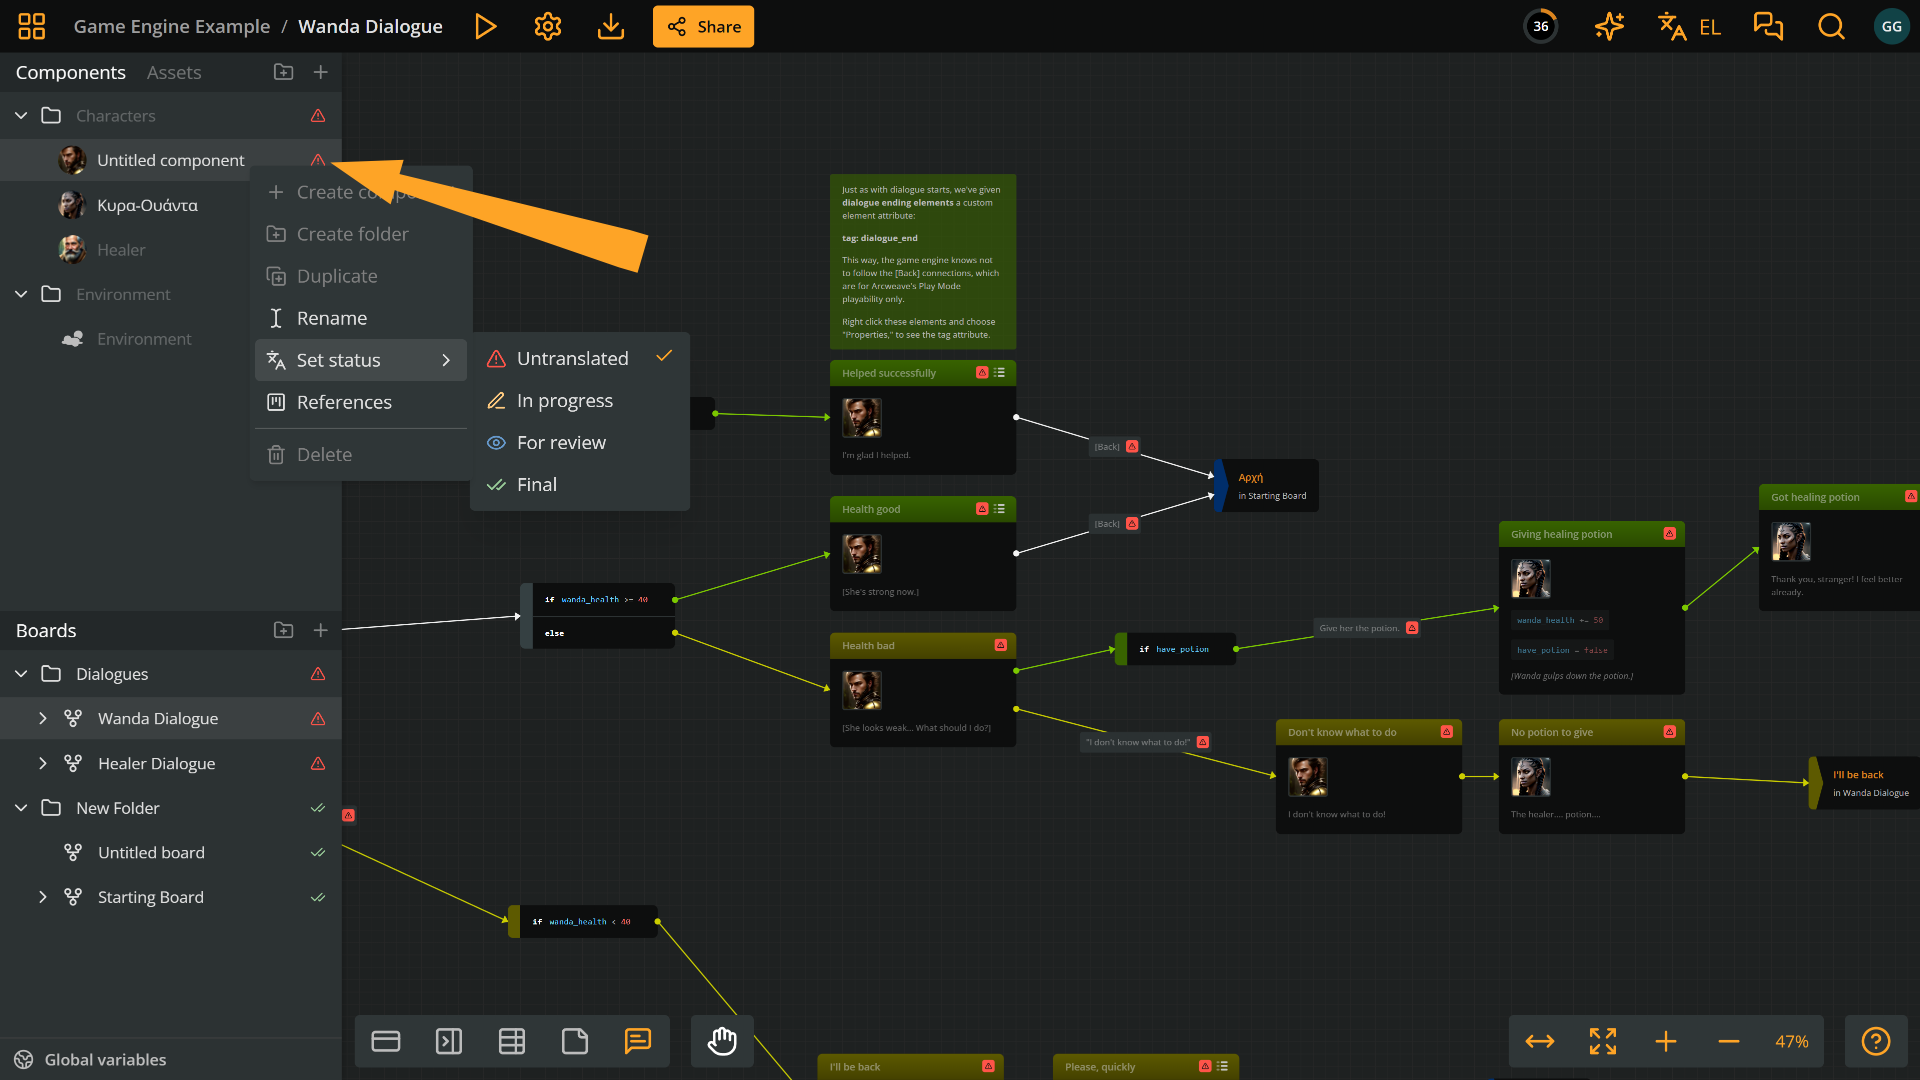Viewport: 1920px width, 1080px height.
Task: Start Play Mode with the play icon
Action: pyautogui.click(x=485, y=27)
